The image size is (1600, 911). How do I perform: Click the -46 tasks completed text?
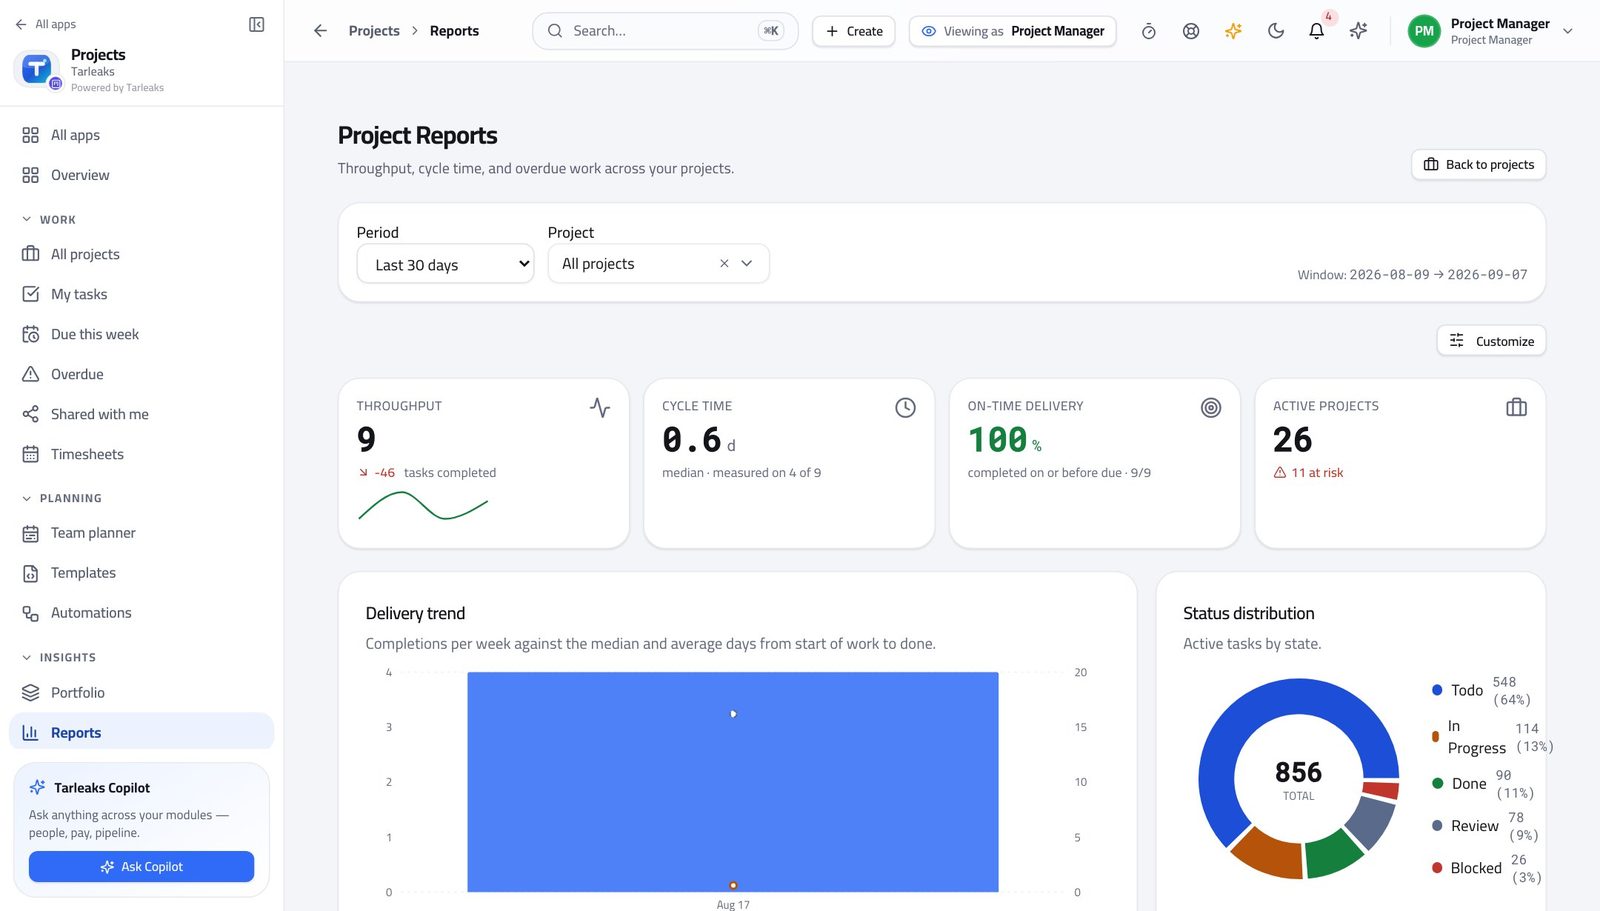pyautogui.click(x=427, y=473)
